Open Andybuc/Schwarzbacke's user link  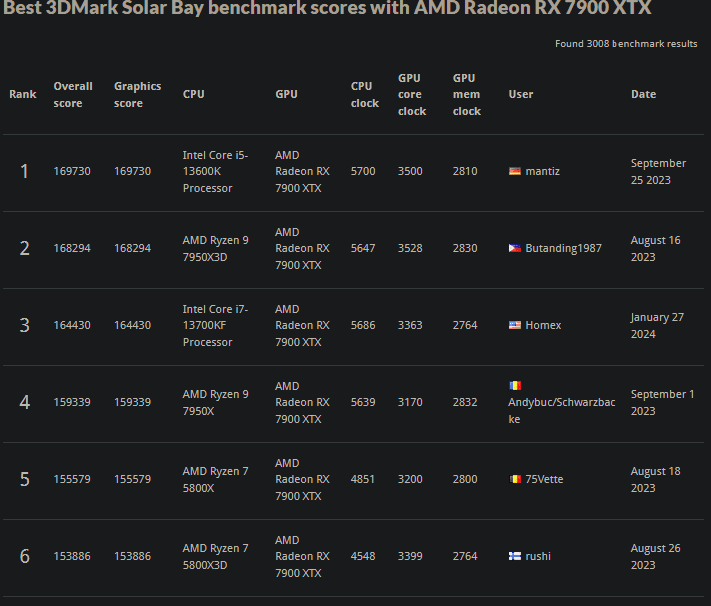pyautogui.click(x=561, y=411)
